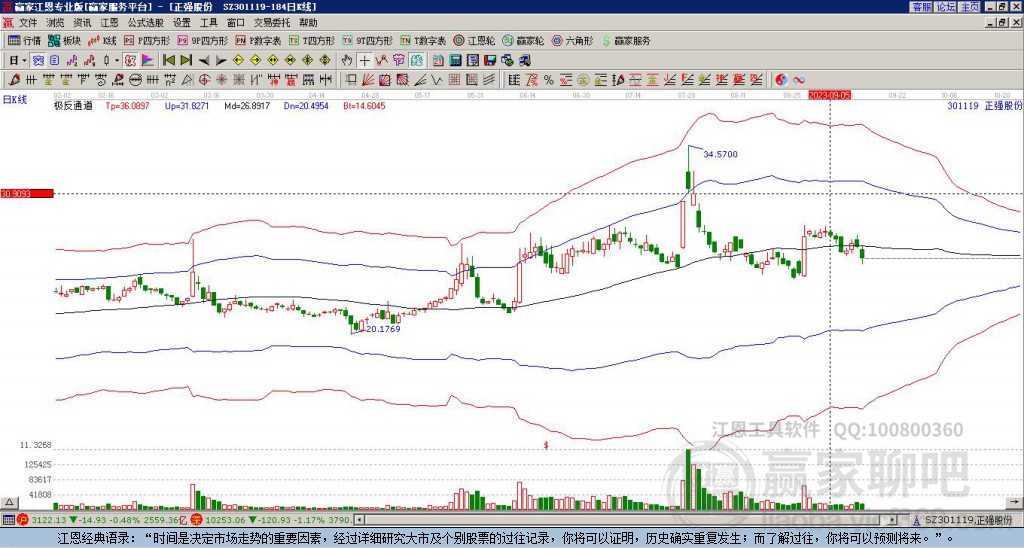Open the 帮助 menu
The image size is (1024, 548).
308,23
